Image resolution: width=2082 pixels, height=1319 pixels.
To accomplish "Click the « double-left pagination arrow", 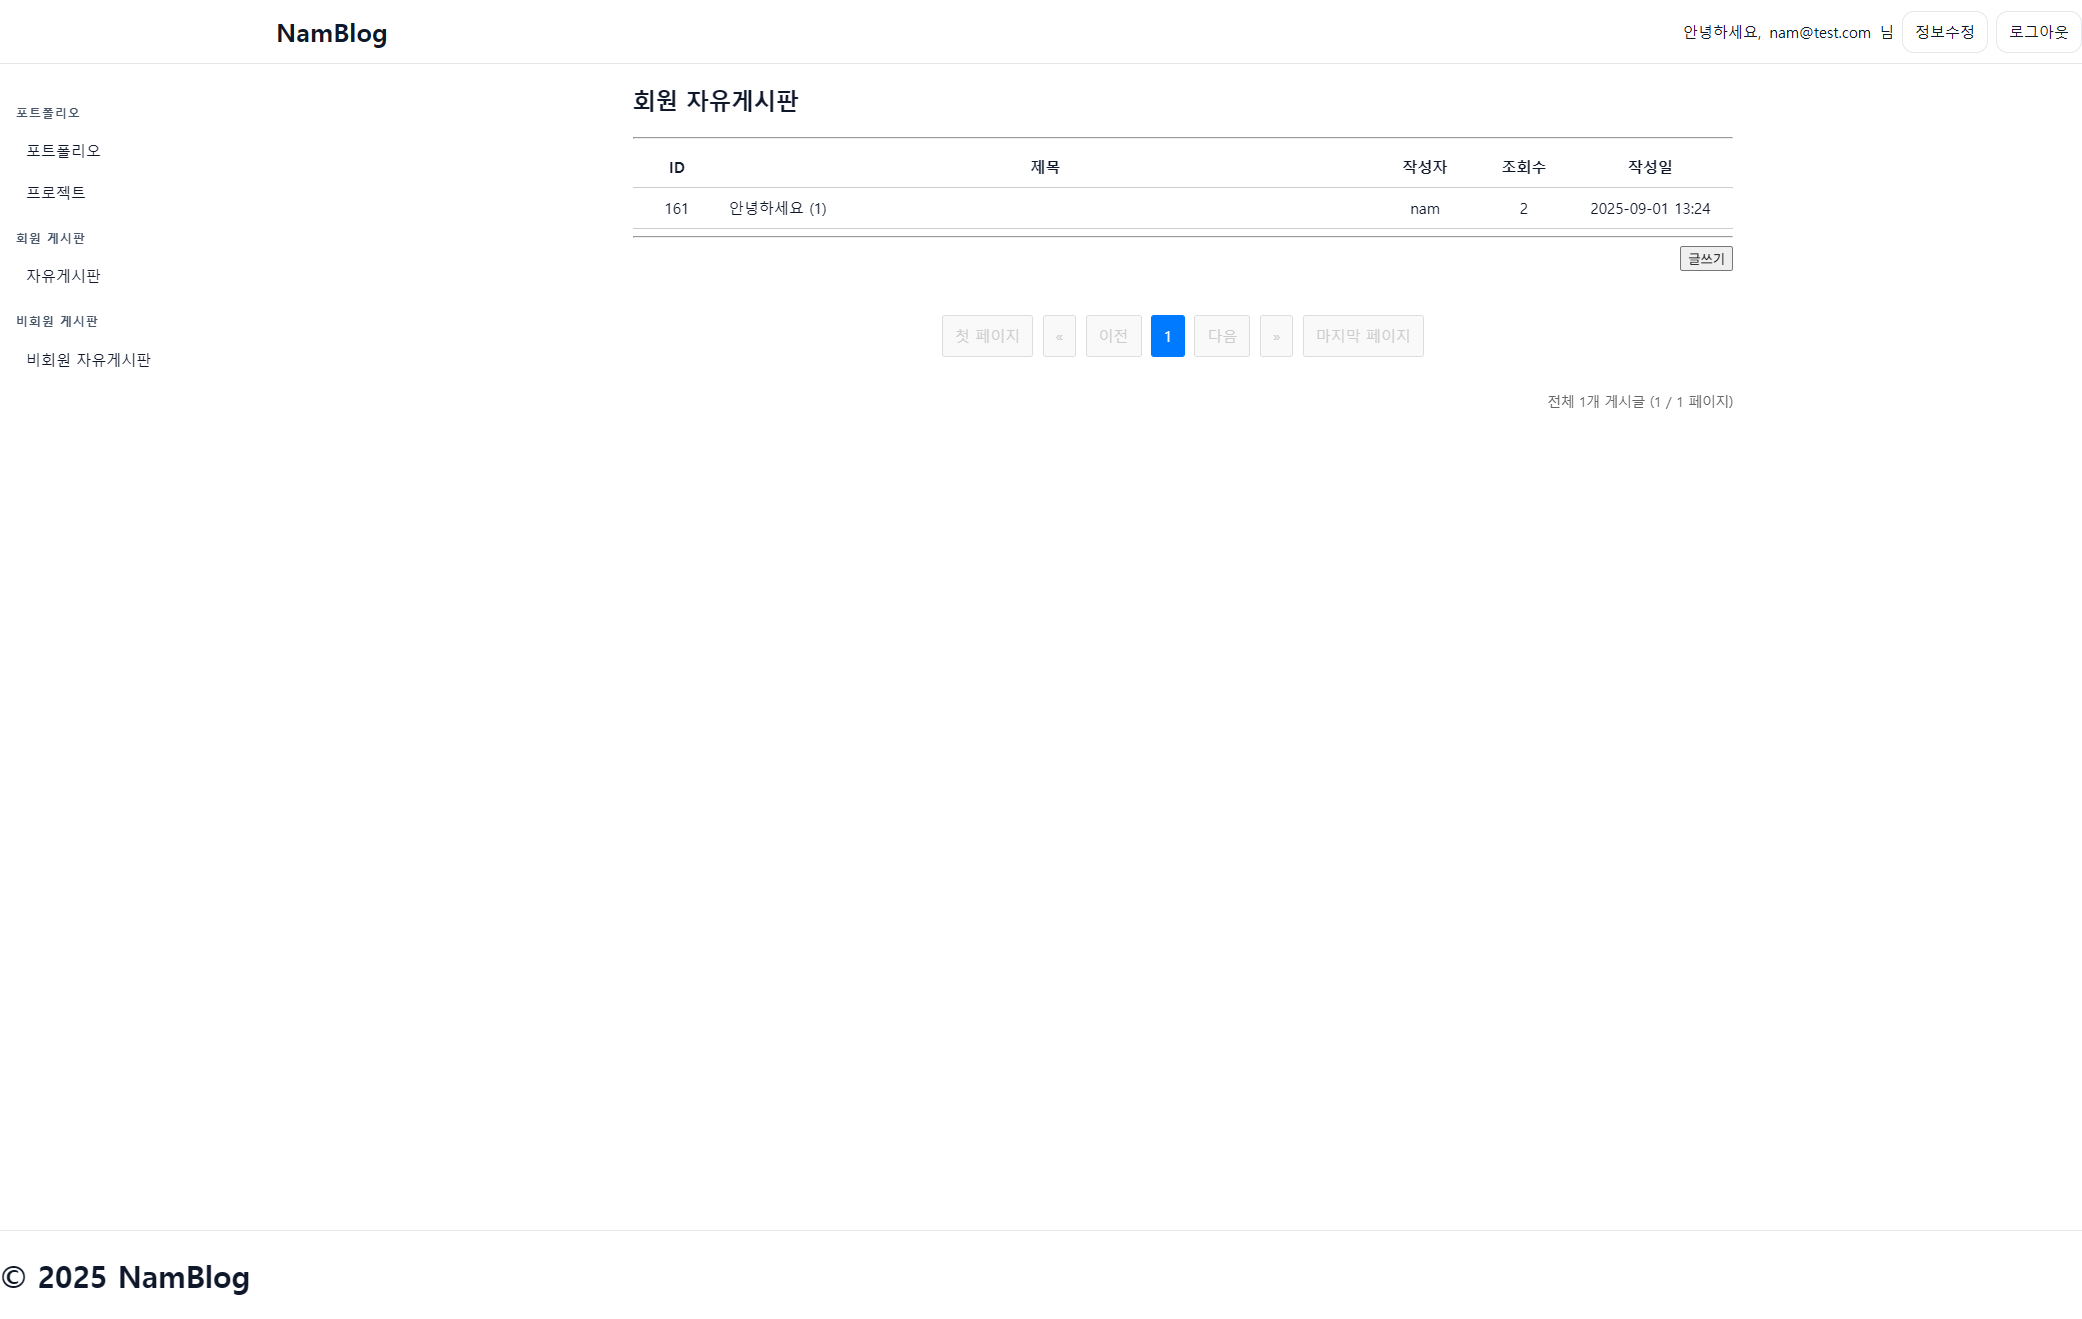I will tap(1058, 336).
